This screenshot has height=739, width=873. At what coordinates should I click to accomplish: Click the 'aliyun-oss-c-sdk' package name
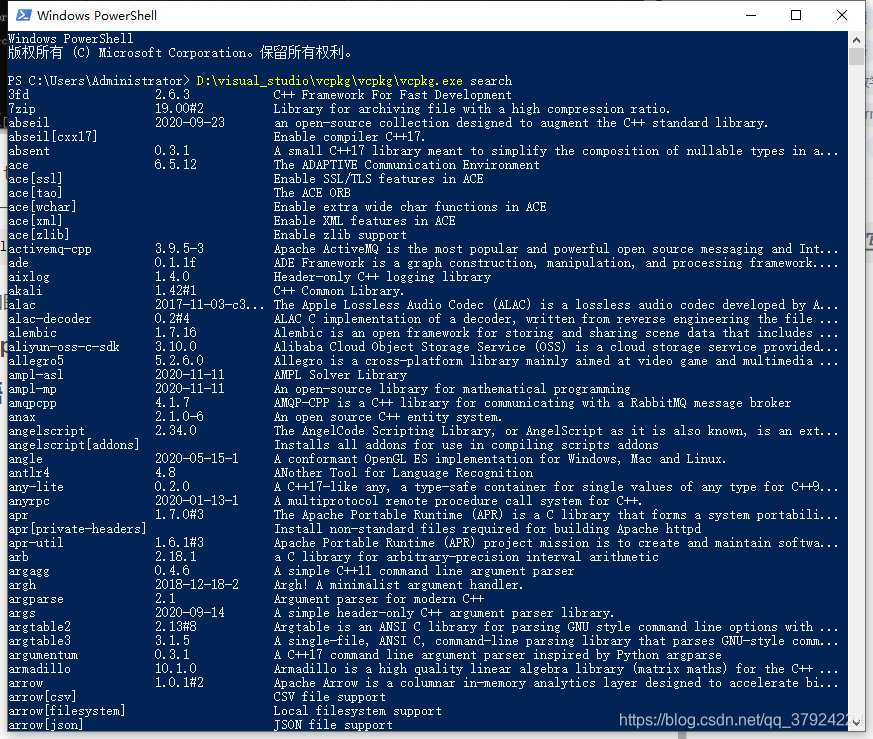pyautogui.click(x=63, y=347)
